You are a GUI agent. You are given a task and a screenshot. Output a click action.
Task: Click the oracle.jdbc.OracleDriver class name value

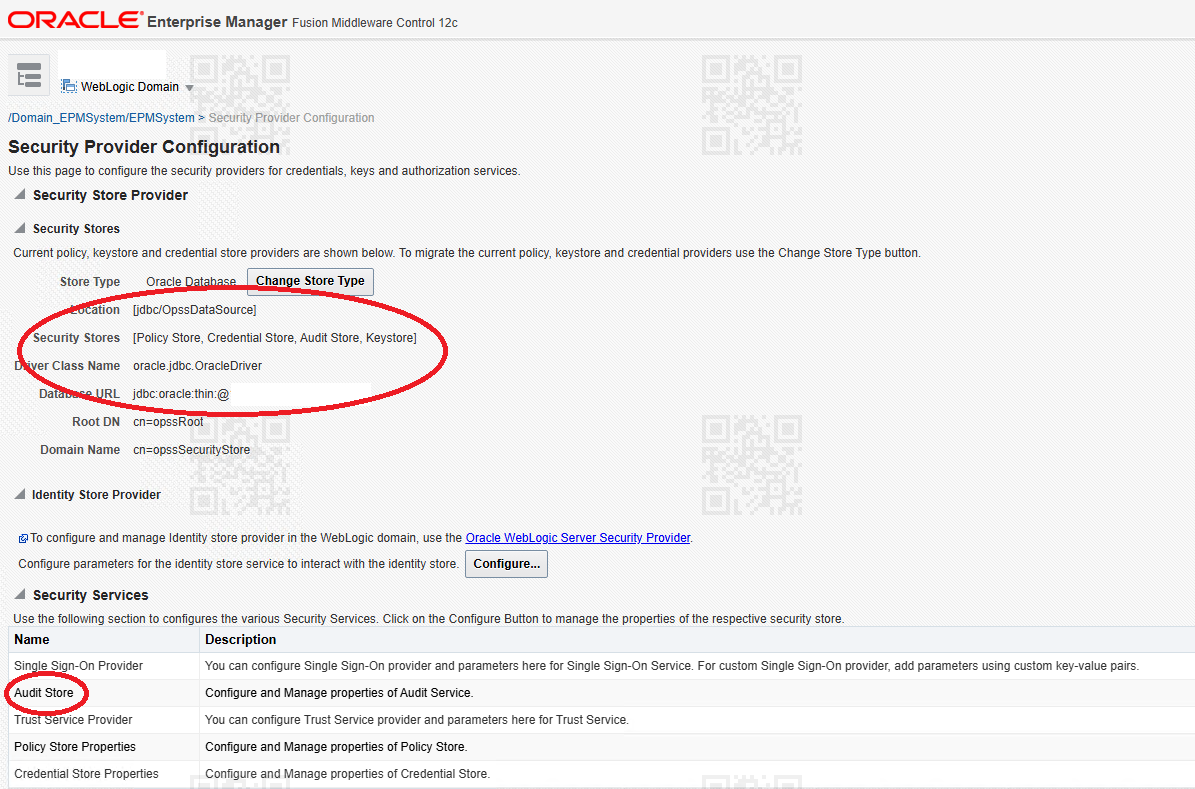point(197,366)
